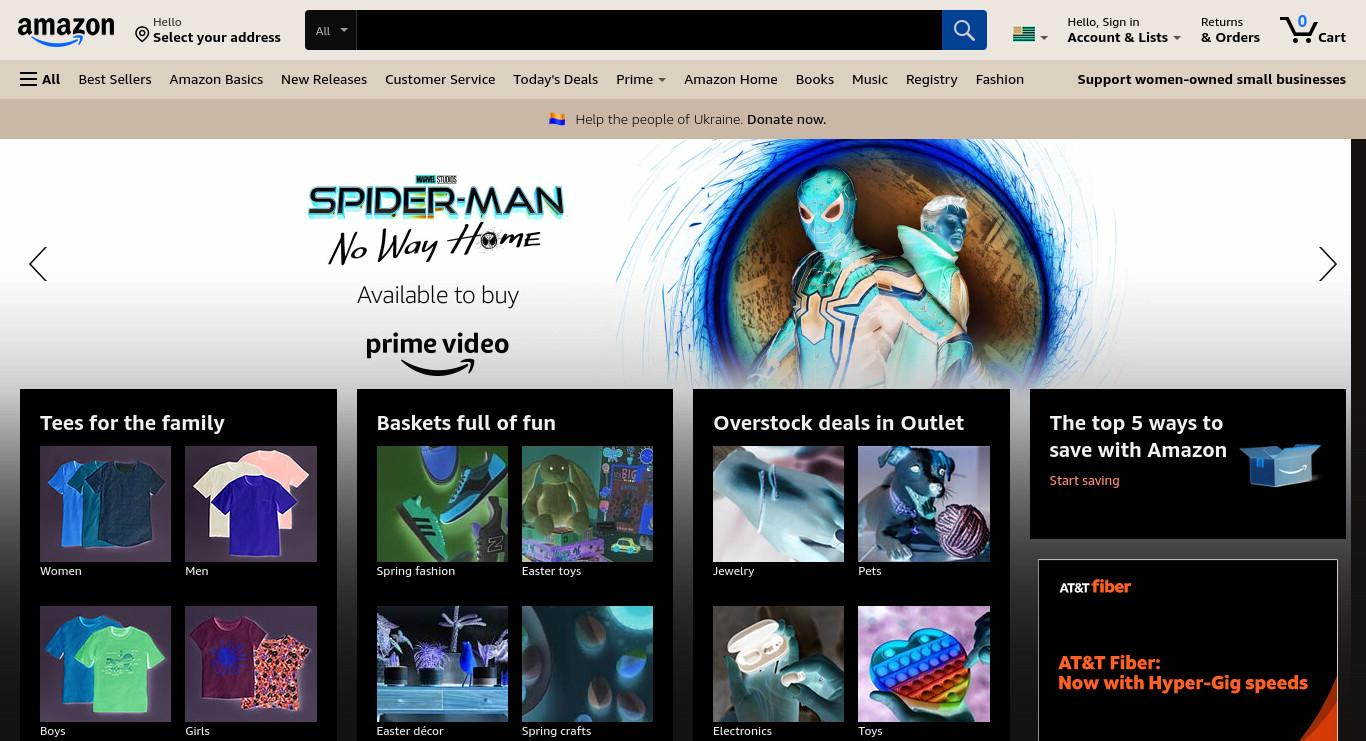Open the country flag language dropdown
The image size is (1366, 741).
click(x=1030, y=35)
